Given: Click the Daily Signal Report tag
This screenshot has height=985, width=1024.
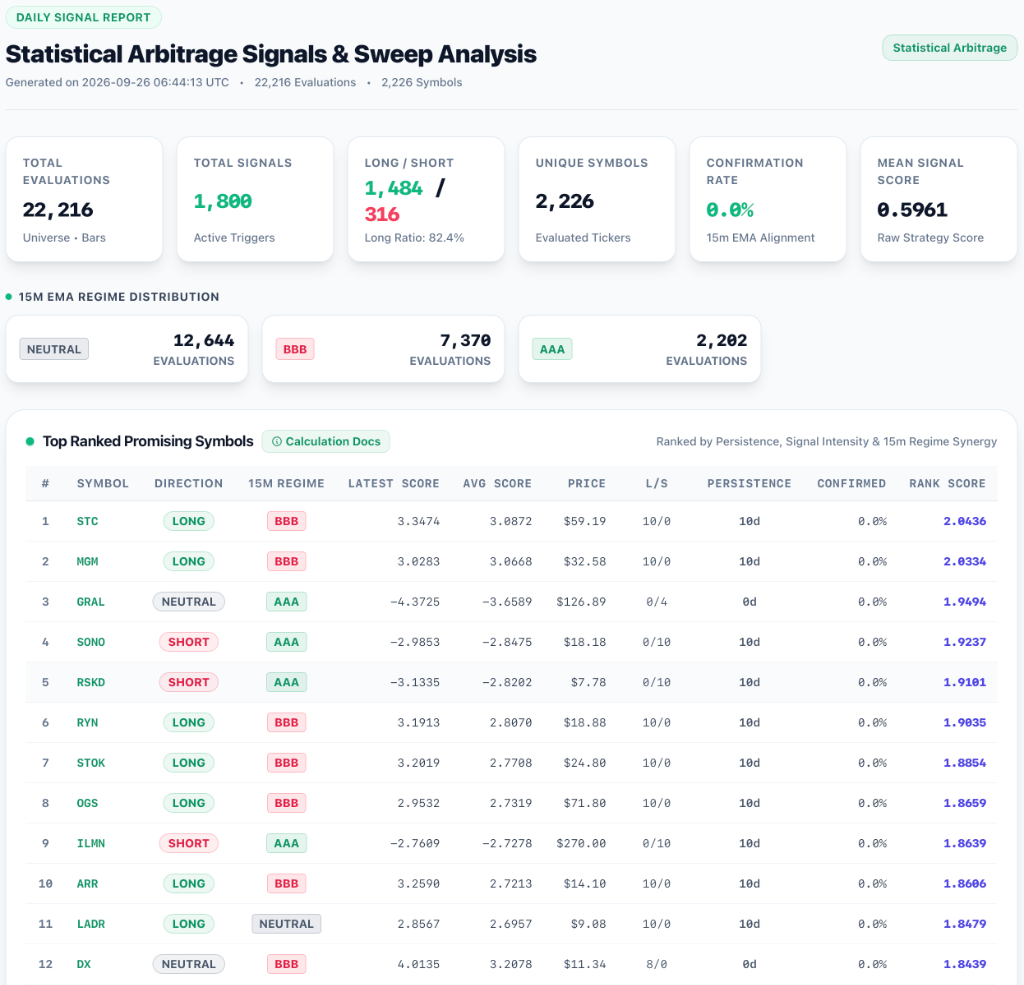Looking at the screenshot, I should (x=84, y=18).
